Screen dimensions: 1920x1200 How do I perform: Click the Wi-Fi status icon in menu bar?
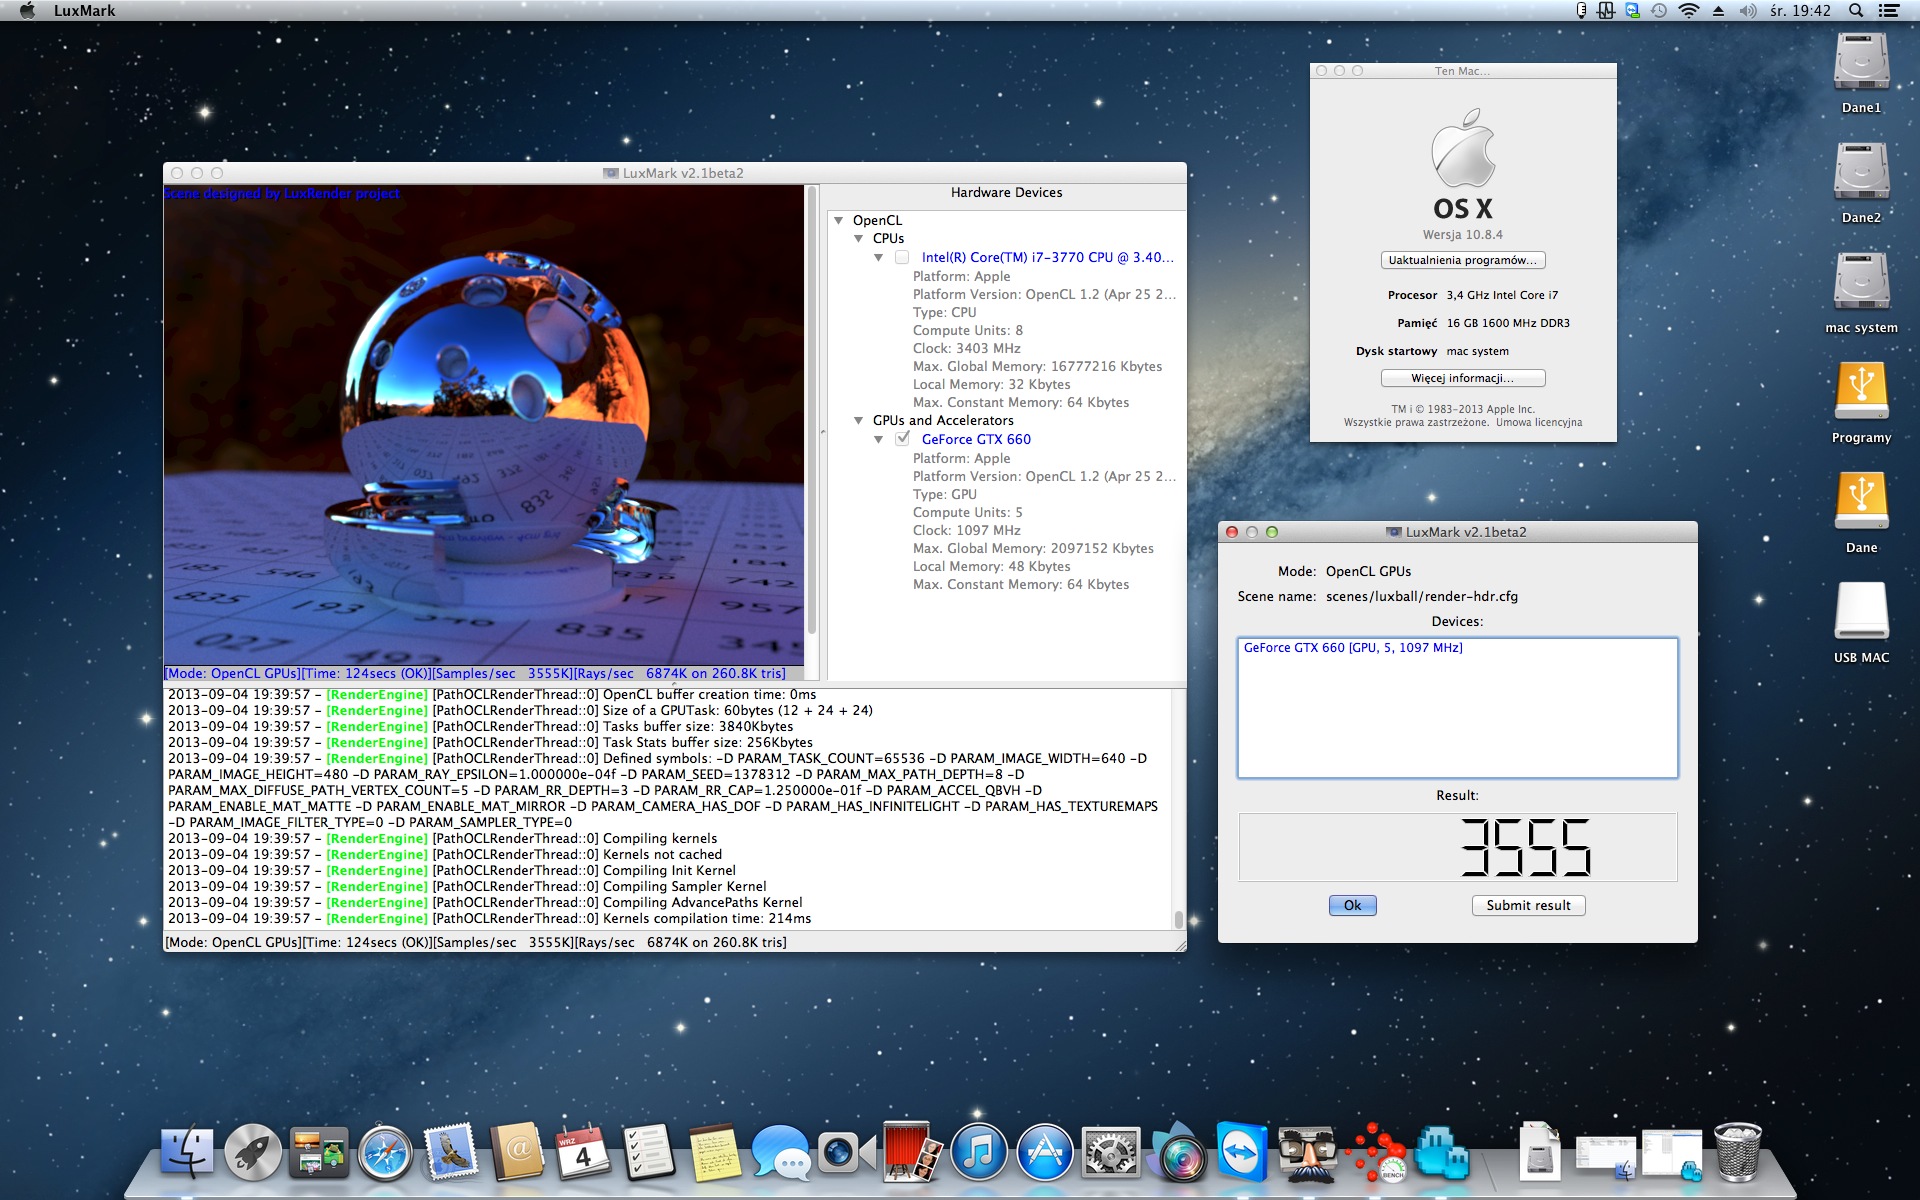(1689, 11)
